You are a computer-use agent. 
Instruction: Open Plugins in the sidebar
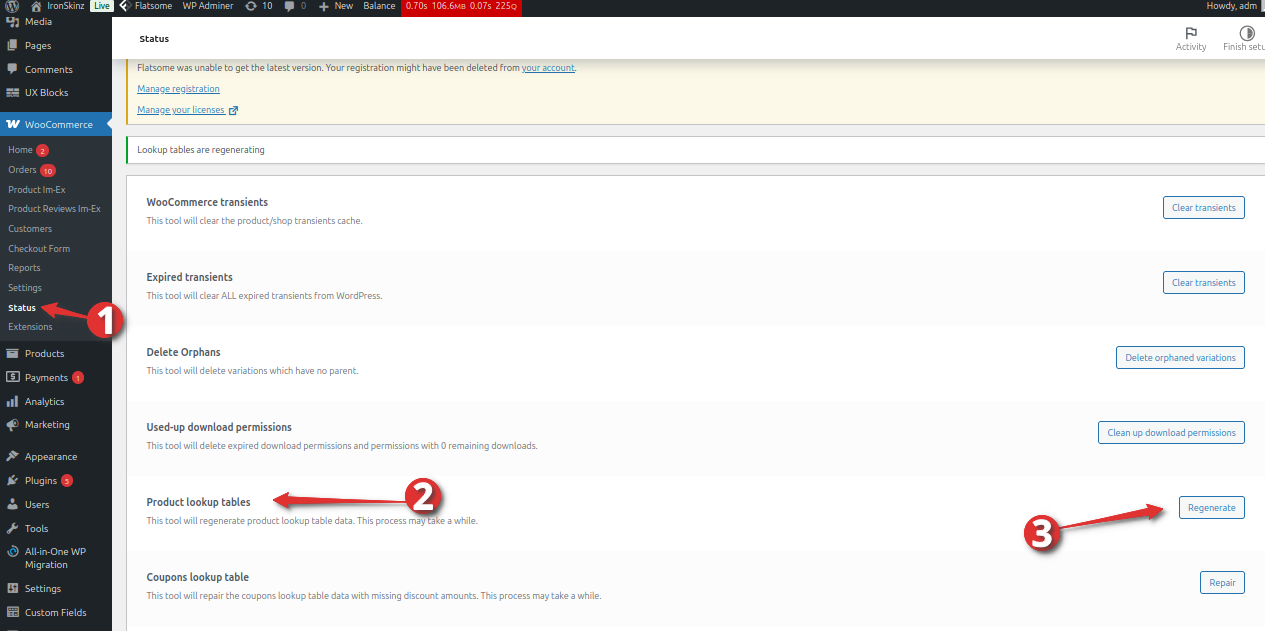[41, 481]
